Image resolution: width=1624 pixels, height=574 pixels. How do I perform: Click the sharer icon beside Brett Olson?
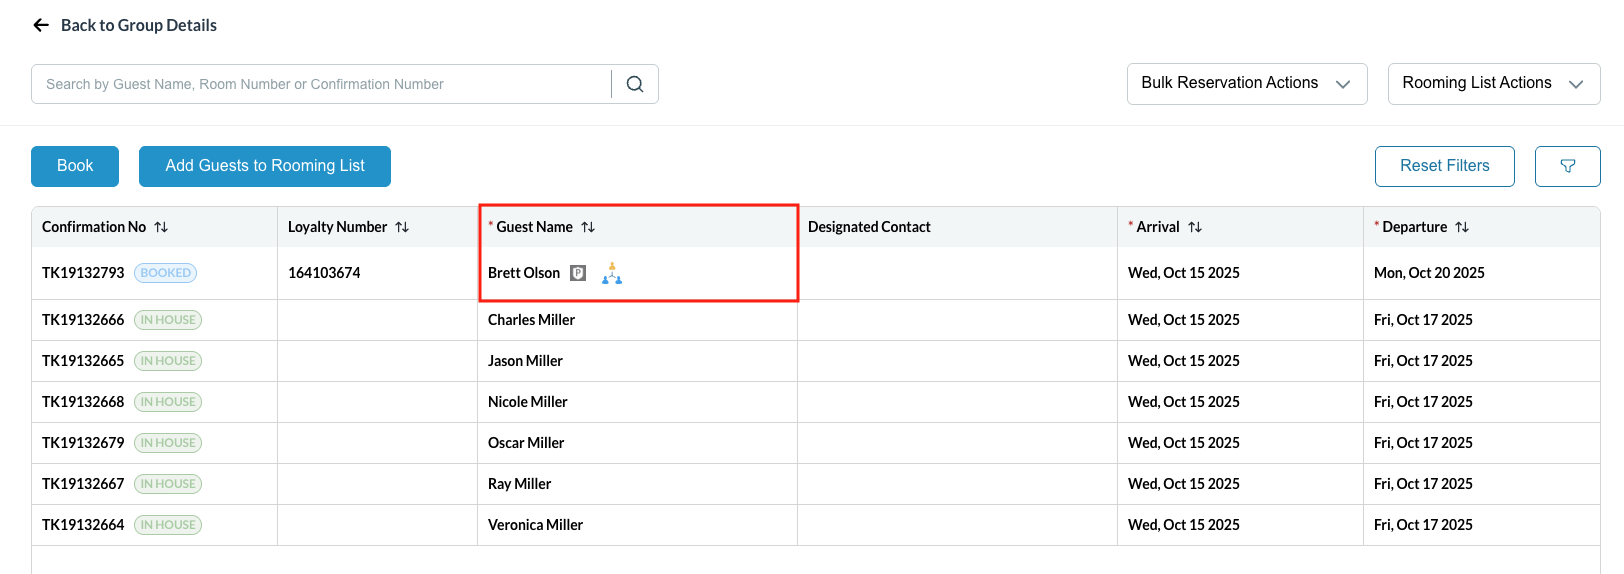[612, 273]
